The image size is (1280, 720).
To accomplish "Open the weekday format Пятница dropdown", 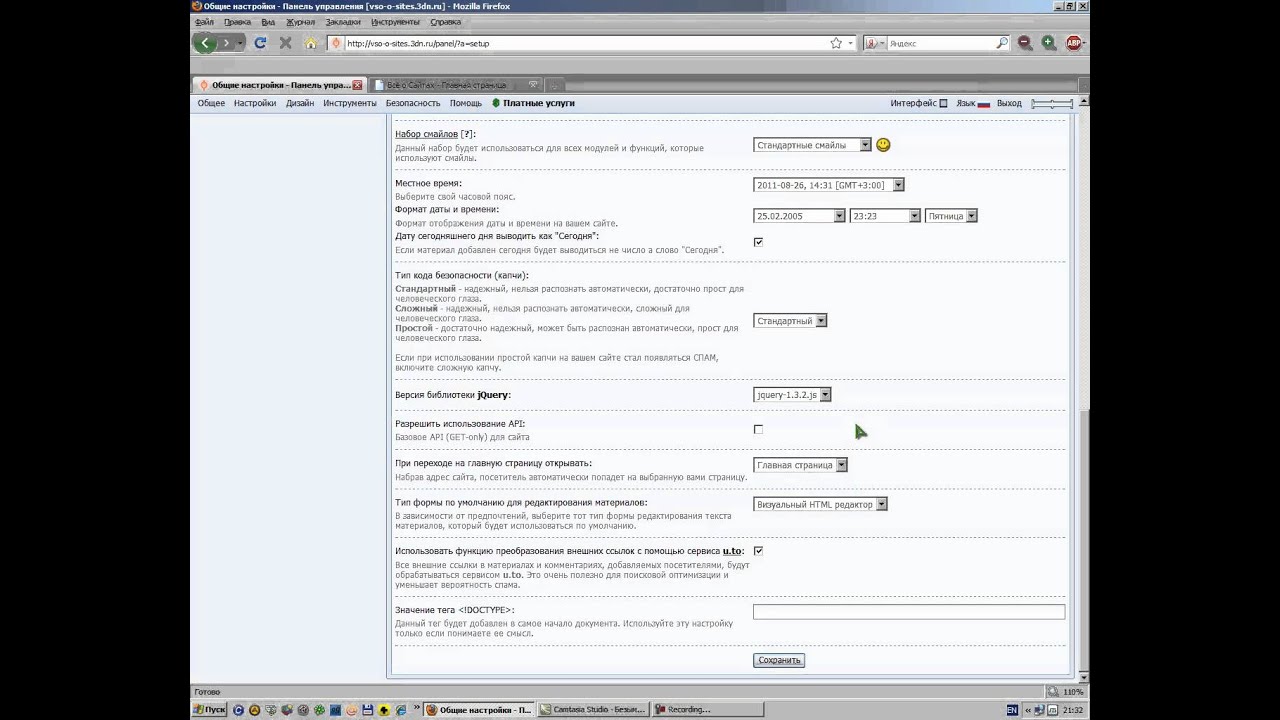I will click(x=951, y=216).
